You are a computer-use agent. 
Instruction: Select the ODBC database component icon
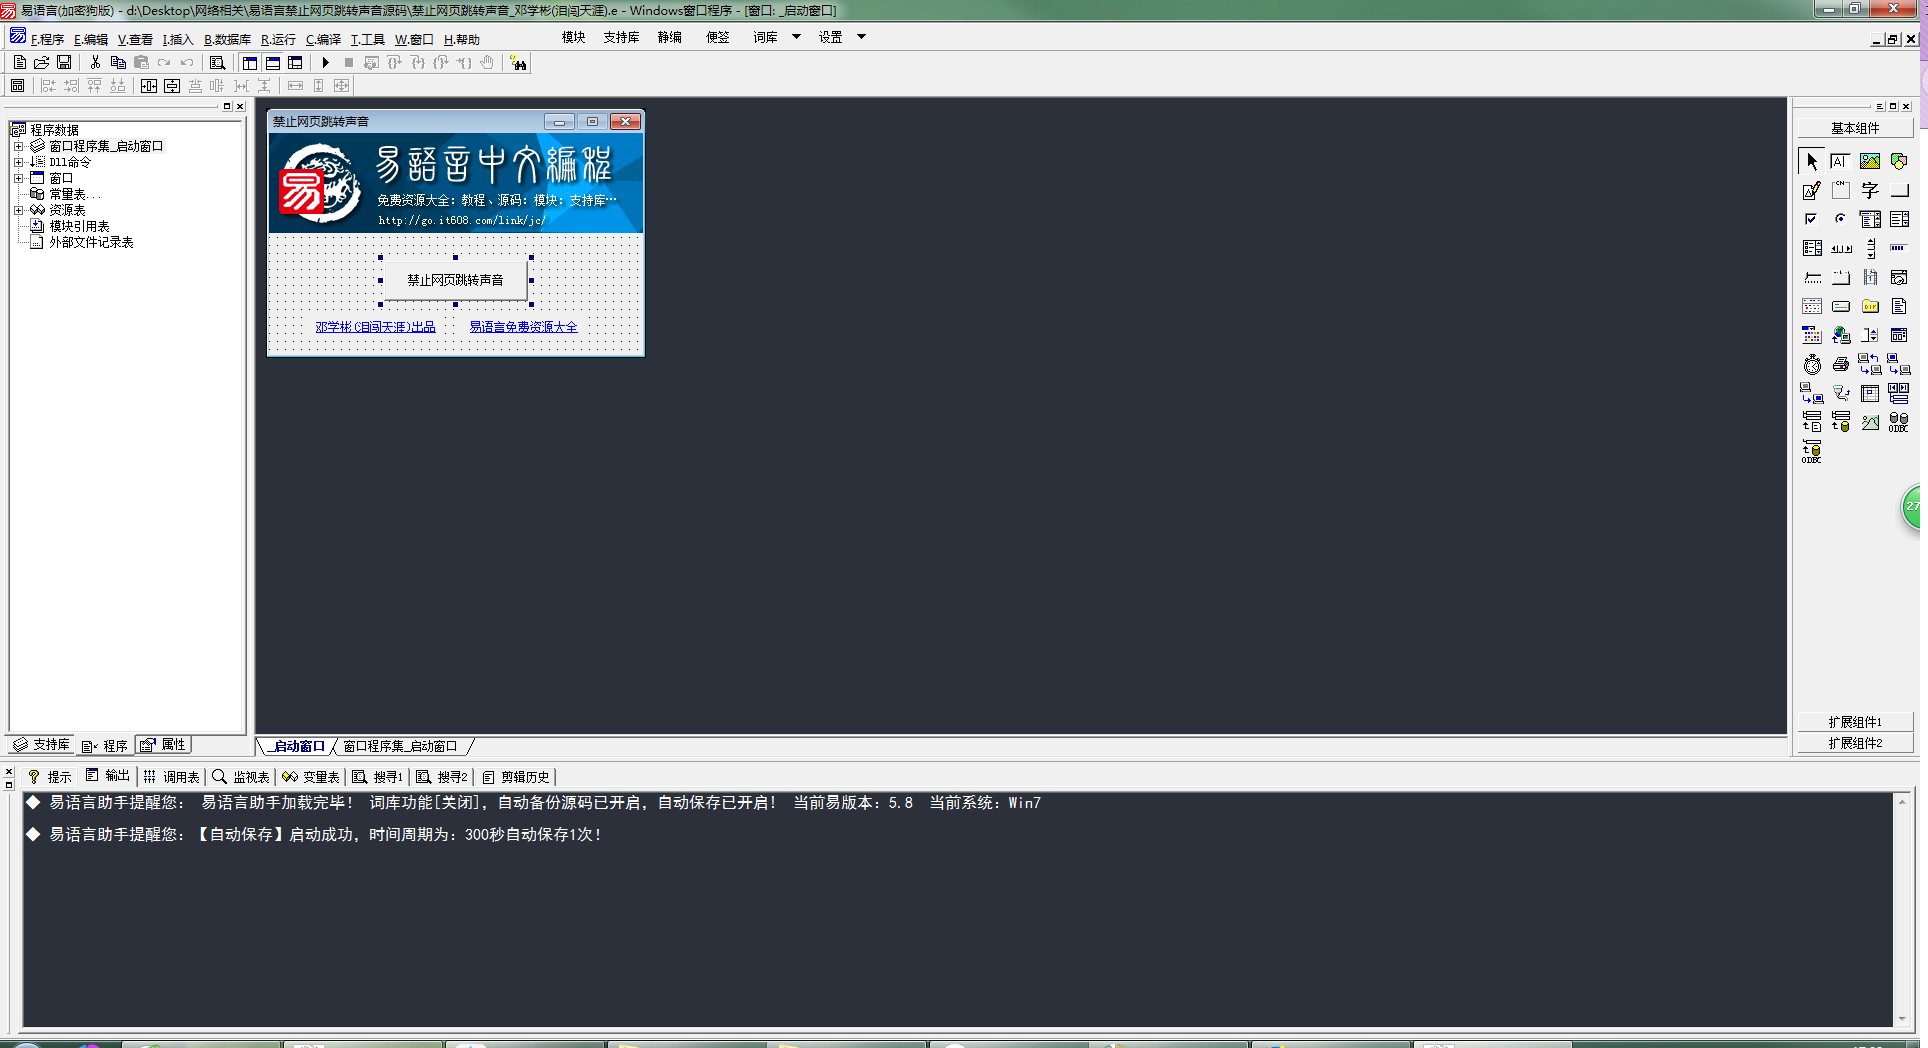click(1899, 422)
